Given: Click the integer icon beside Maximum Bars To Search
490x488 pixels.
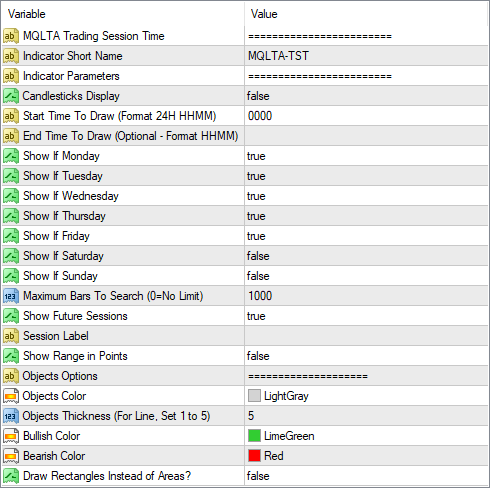Looking at the screenshot, I should (x=11, y=296).
